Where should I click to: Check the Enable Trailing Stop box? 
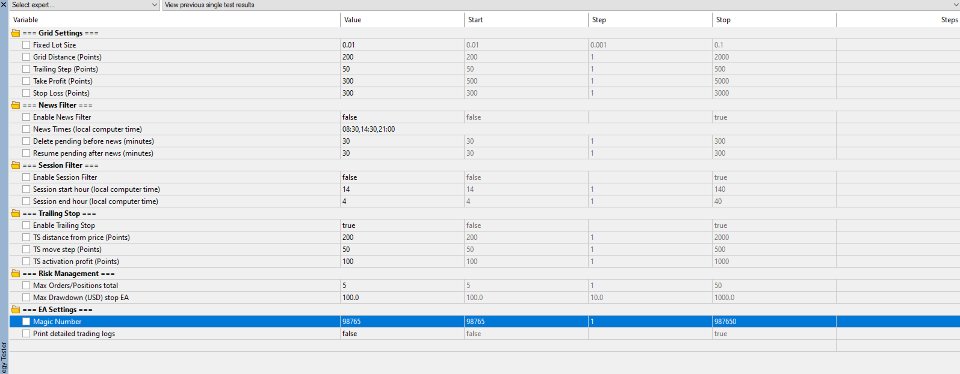26,225
